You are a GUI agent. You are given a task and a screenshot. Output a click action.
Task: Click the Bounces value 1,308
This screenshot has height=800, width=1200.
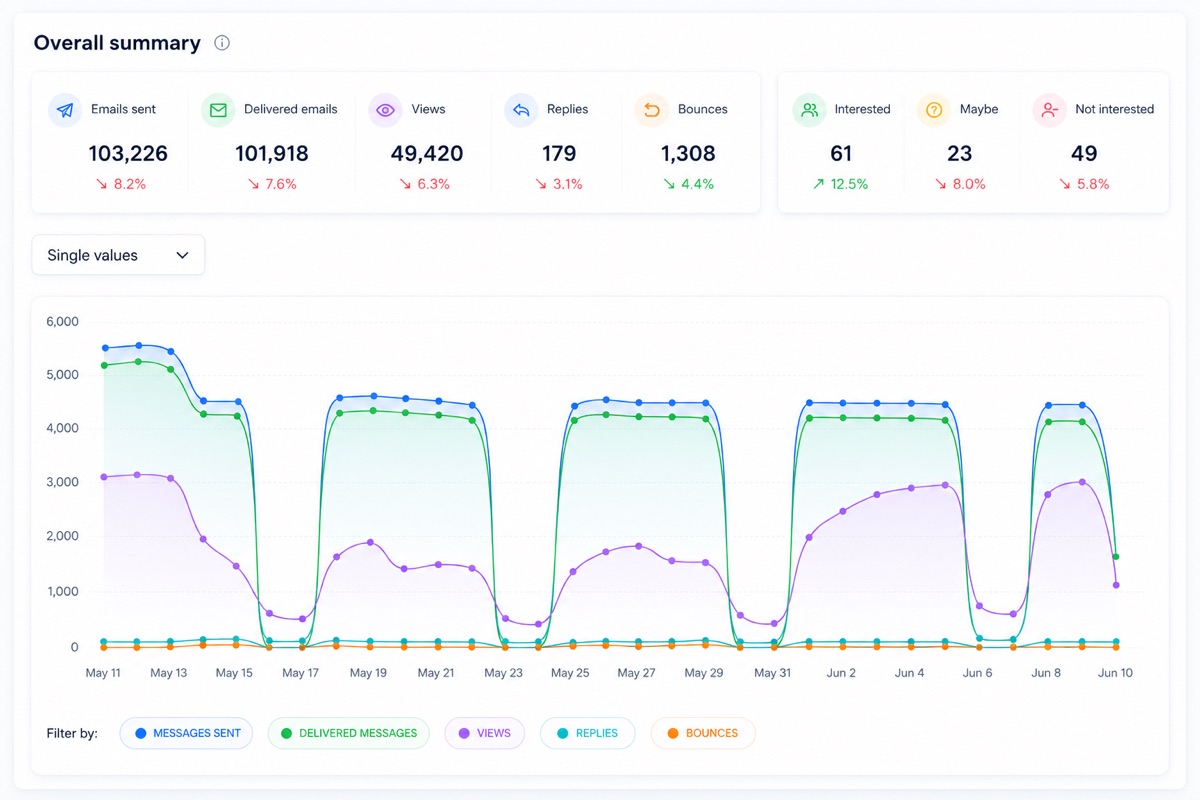(688, 154)
